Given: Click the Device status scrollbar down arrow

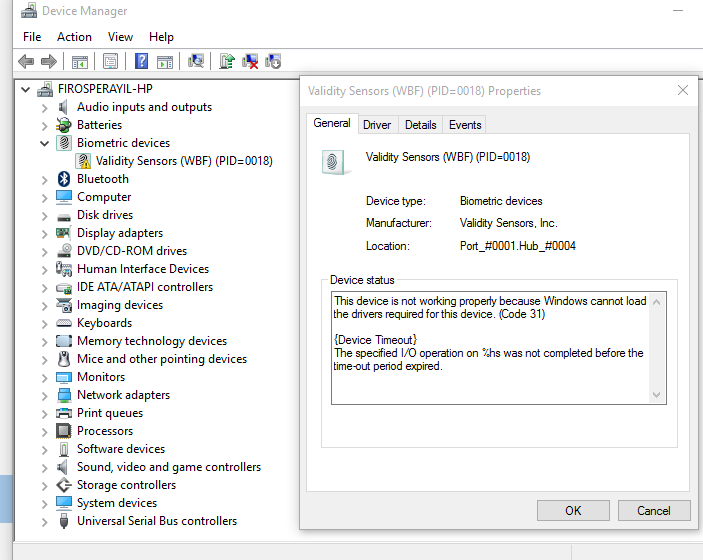Looking at the screenshot, I should (x=656, y=395).
